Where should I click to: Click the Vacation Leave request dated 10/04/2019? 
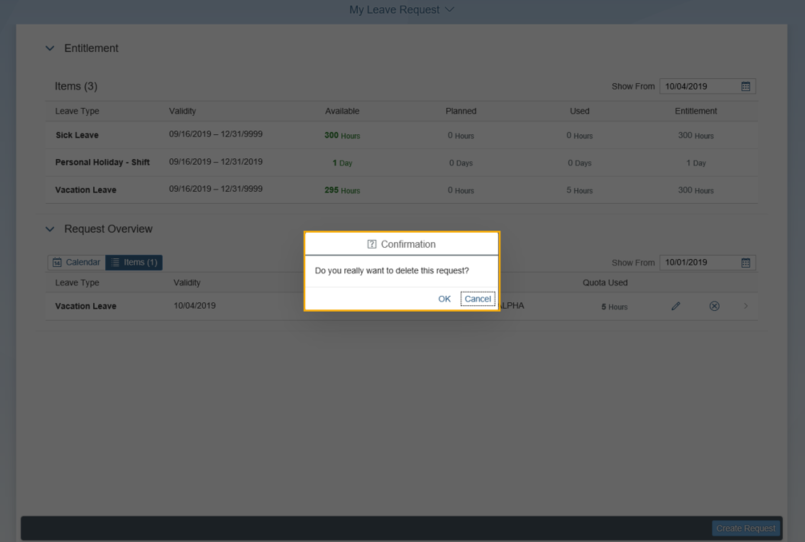(x=86, y=306)
